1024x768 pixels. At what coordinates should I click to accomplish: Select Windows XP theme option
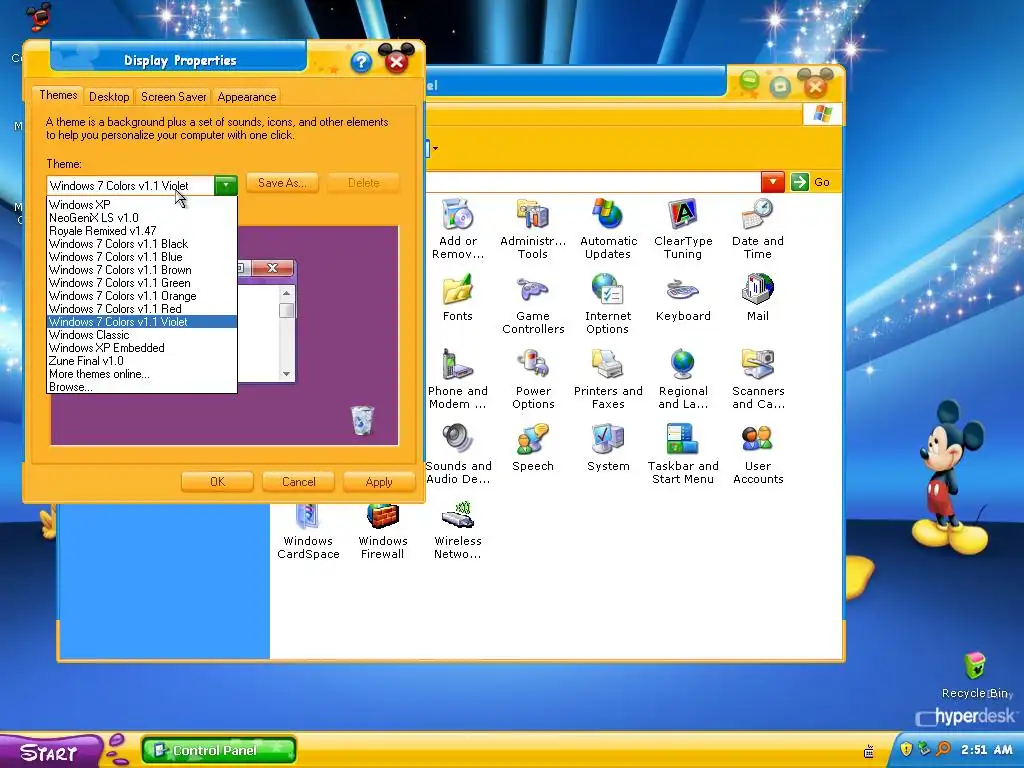[x=142, y=204]
